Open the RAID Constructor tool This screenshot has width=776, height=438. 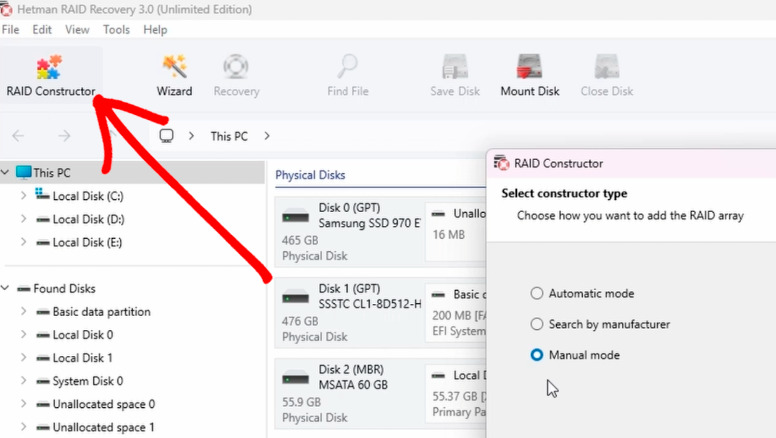[x=50, y=75]
